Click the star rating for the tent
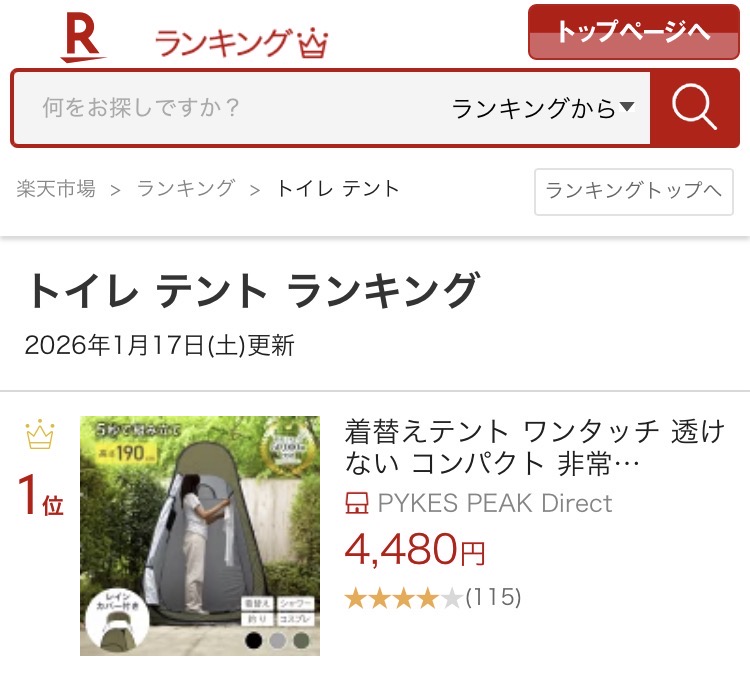 403,598
